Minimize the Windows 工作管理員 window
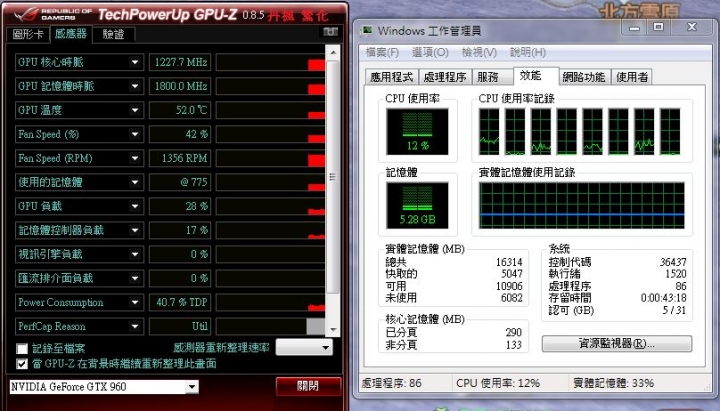The height and width of the screenshot is (411, 720). (x=635, y=28)
